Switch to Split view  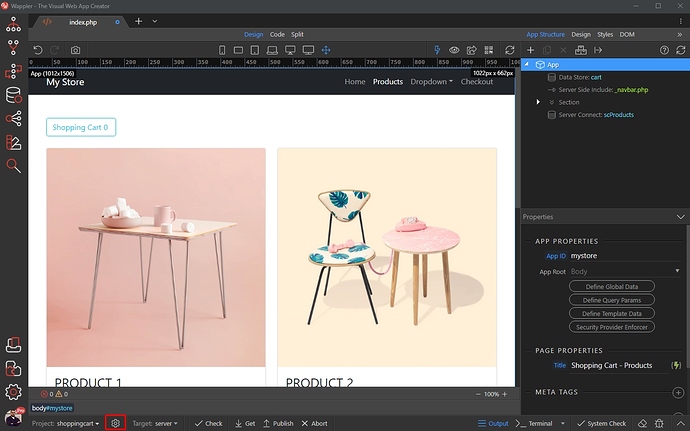coord(297,34)
